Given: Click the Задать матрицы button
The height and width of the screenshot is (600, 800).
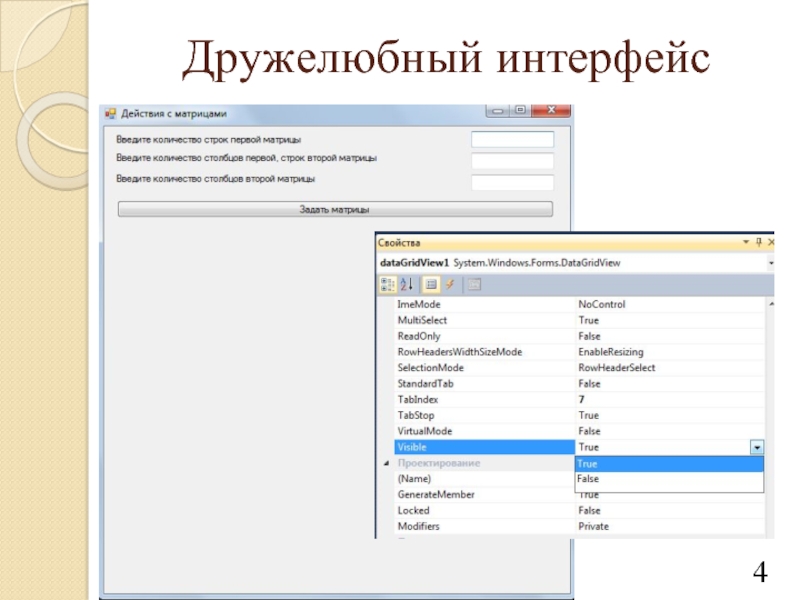Looking at the screenshot, I should (x=335, y=209).
